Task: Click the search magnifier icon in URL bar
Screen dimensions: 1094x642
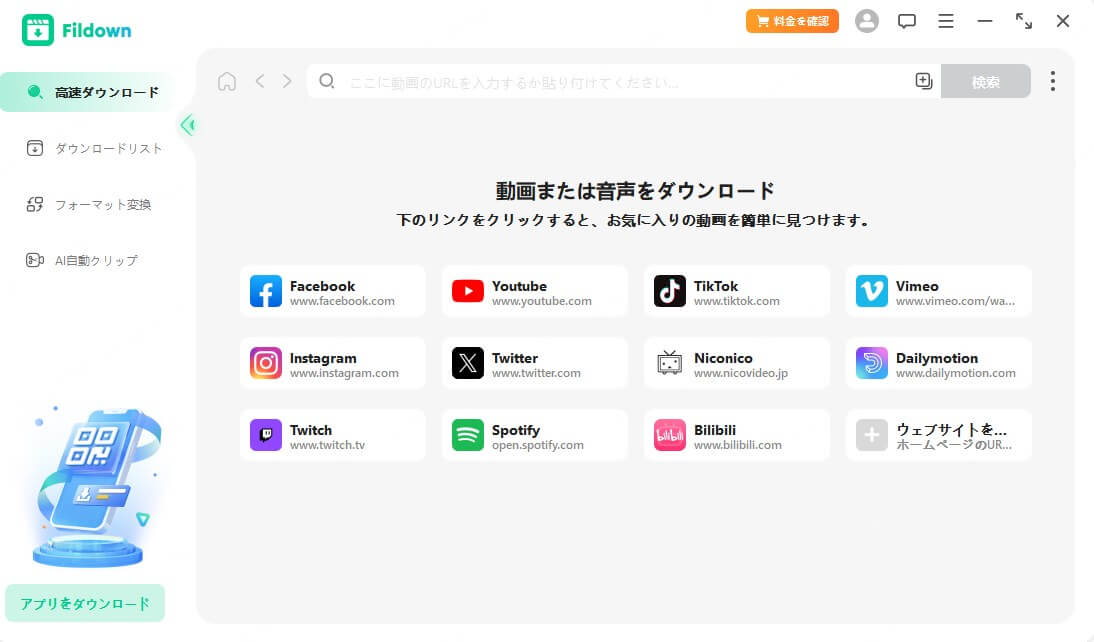Action: (x=327, y=82)
